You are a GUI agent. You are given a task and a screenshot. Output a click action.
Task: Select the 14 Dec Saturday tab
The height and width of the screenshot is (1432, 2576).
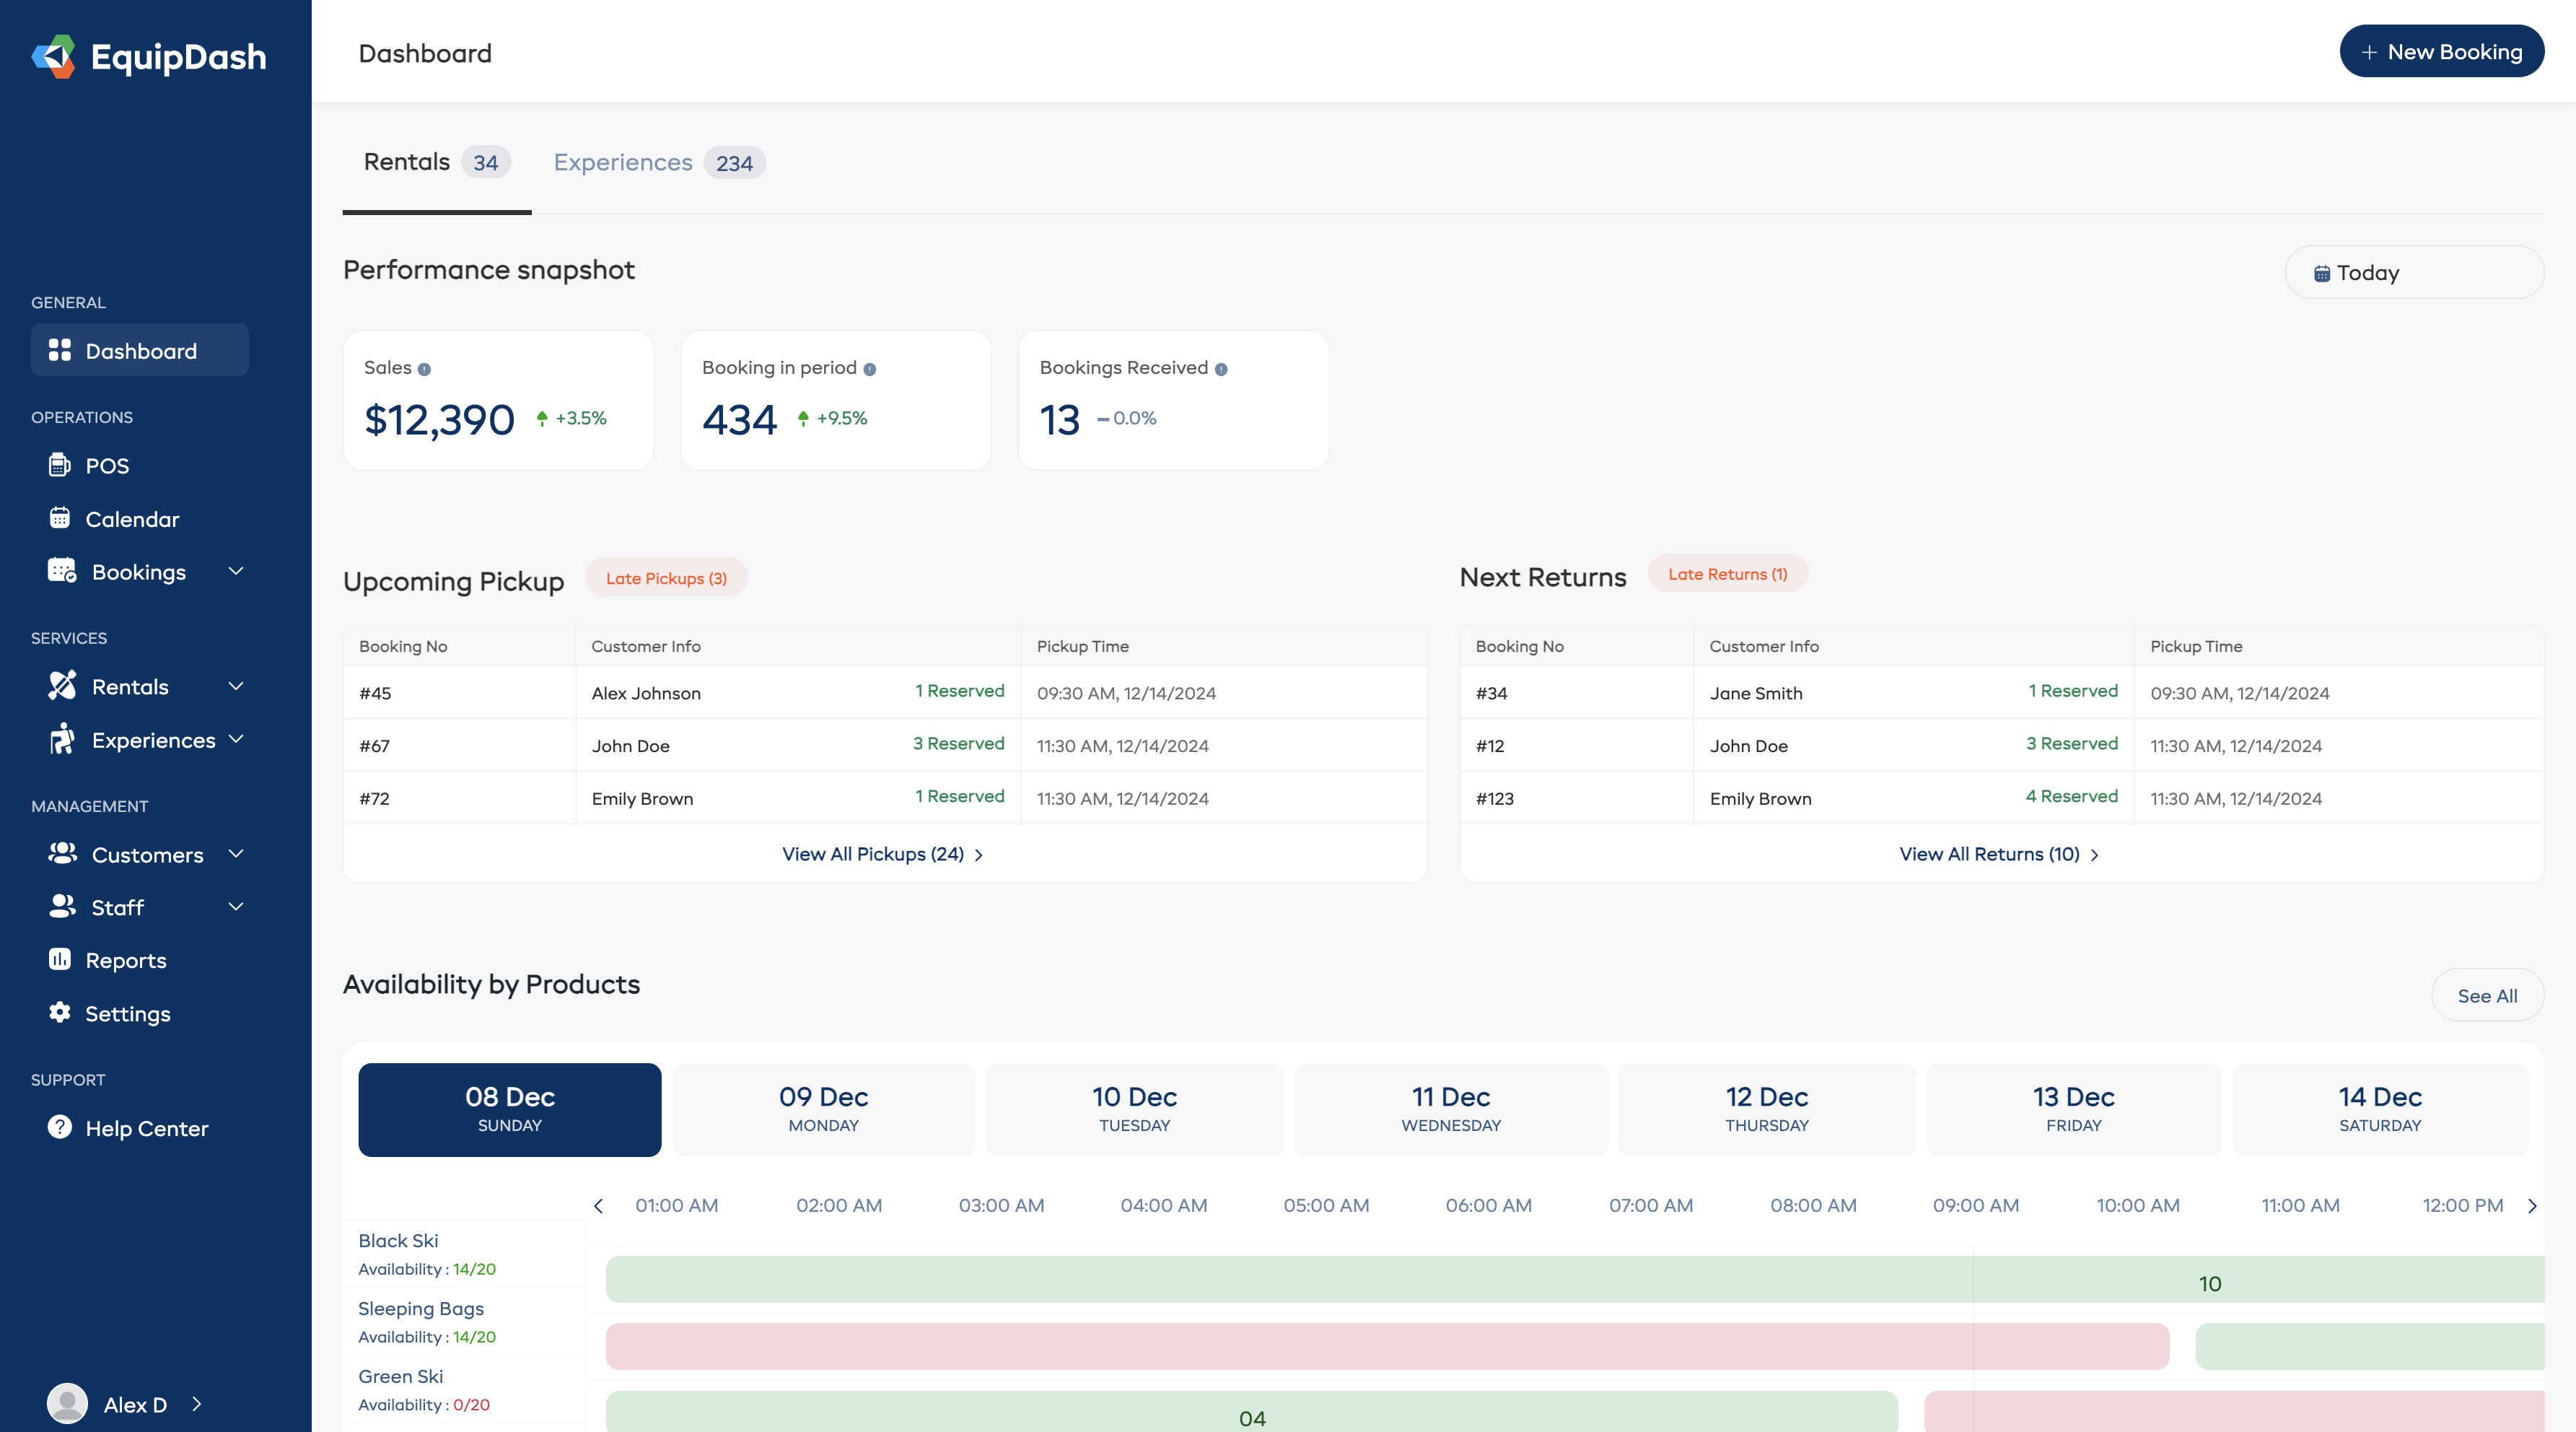2380,1109
